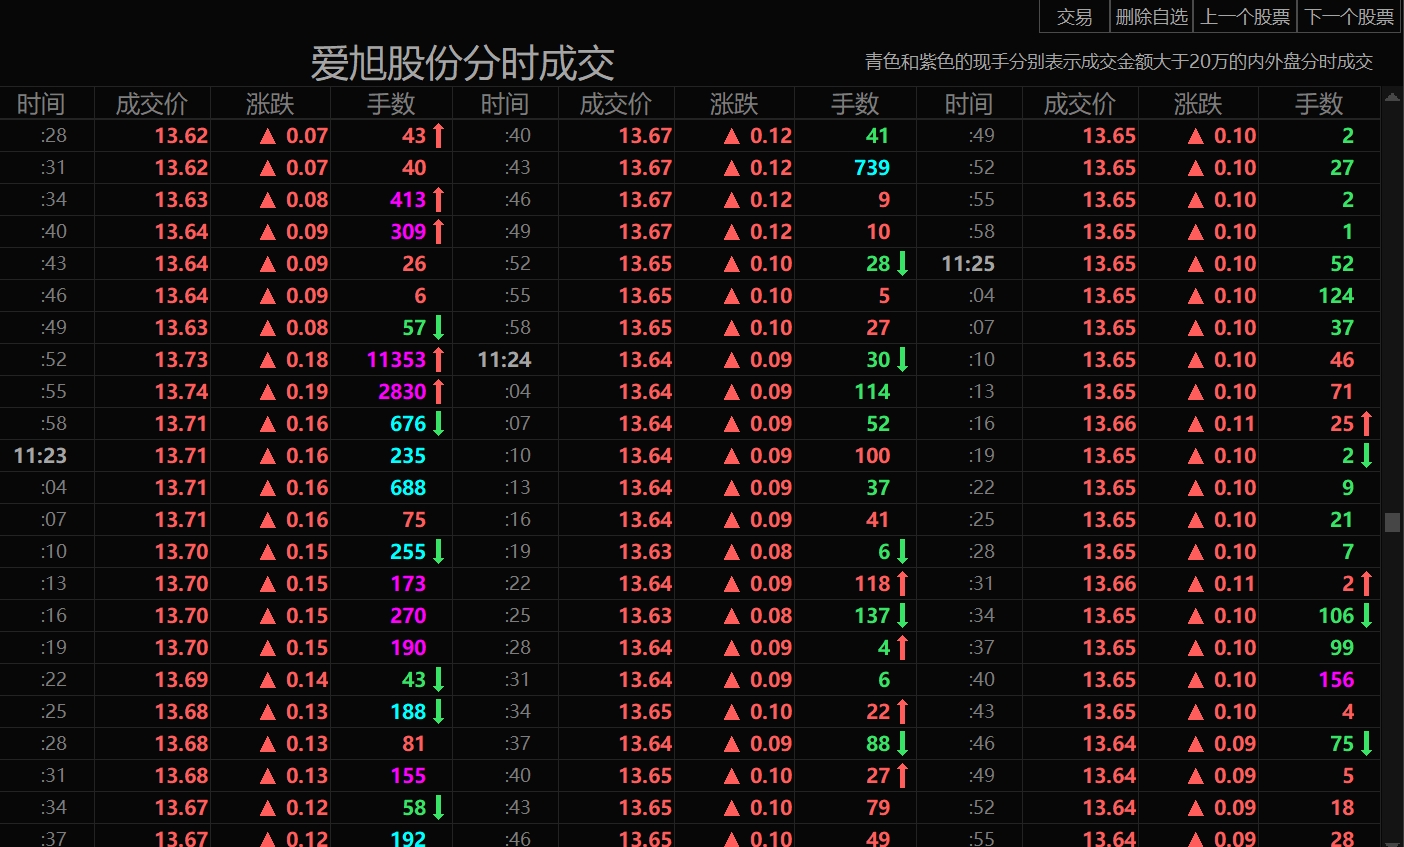Click the first 手数 column header
The width and height of the screenshot is (1404, 847).
[391, 104]
